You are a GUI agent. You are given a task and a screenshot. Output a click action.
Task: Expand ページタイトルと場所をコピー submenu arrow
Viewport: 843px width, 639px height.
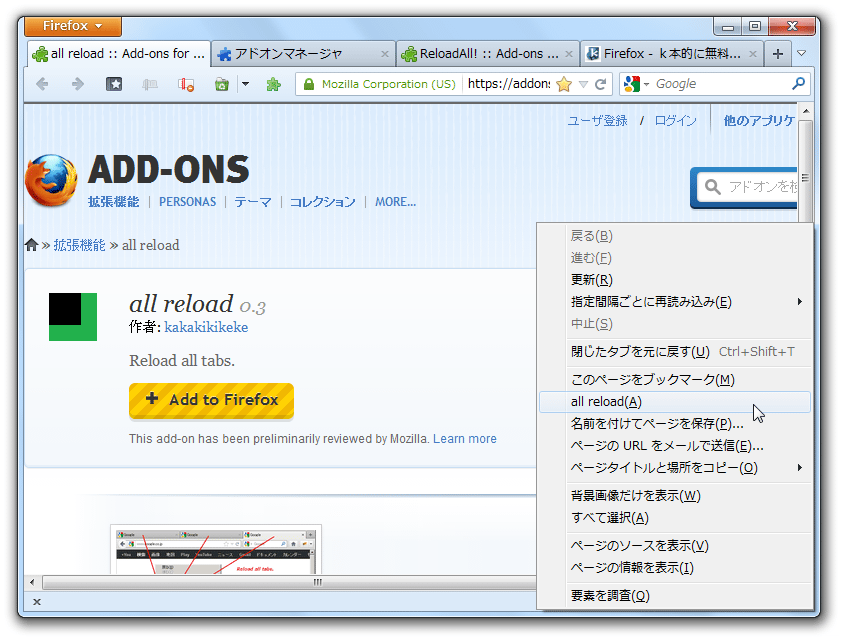[800, 468]
